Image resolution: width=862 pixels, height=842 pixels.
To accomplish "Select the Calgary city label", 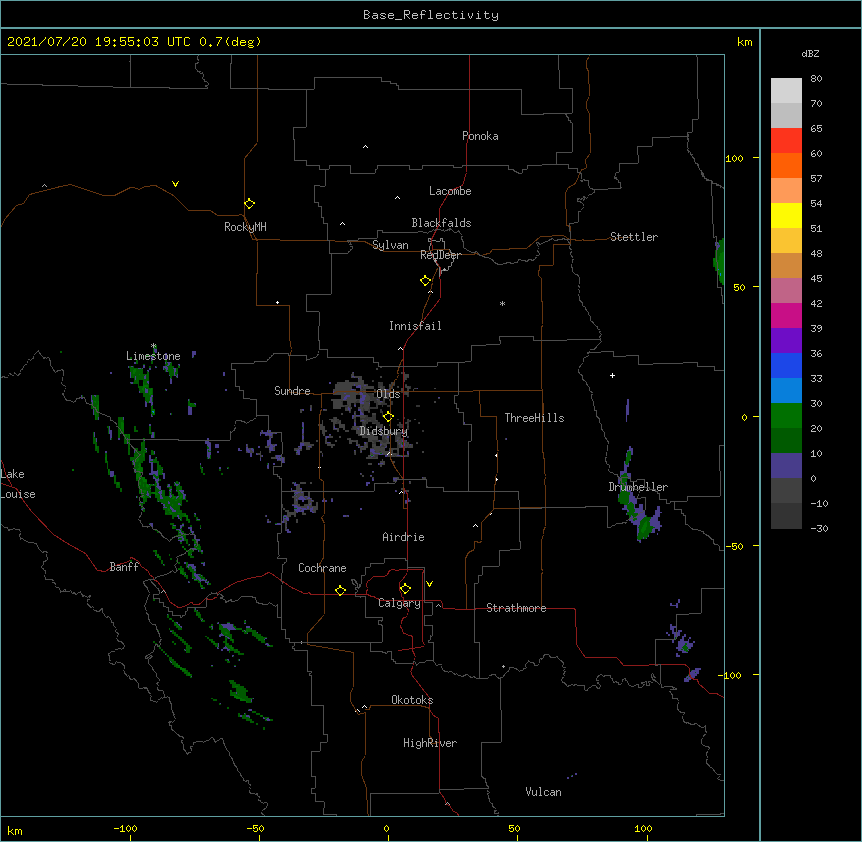I will 399,603.
